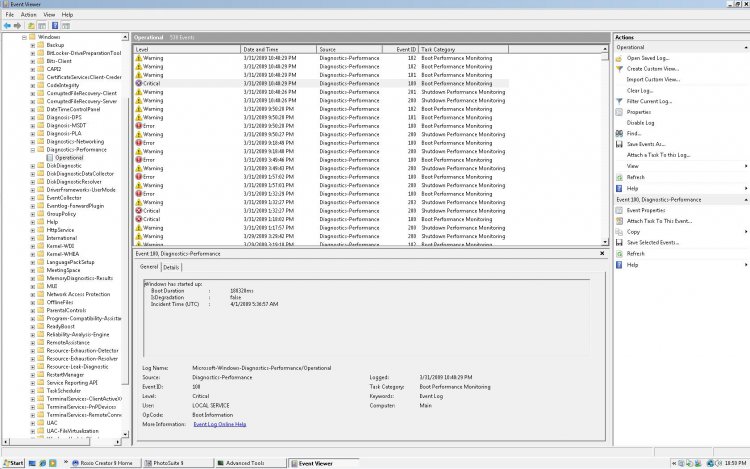Image resolution: width=750 pixels, height=469 pixels.
Task: Switch to Roxio Creator 9 Home taskbar button
Action: pyautogui.click(x=106, y=463)
